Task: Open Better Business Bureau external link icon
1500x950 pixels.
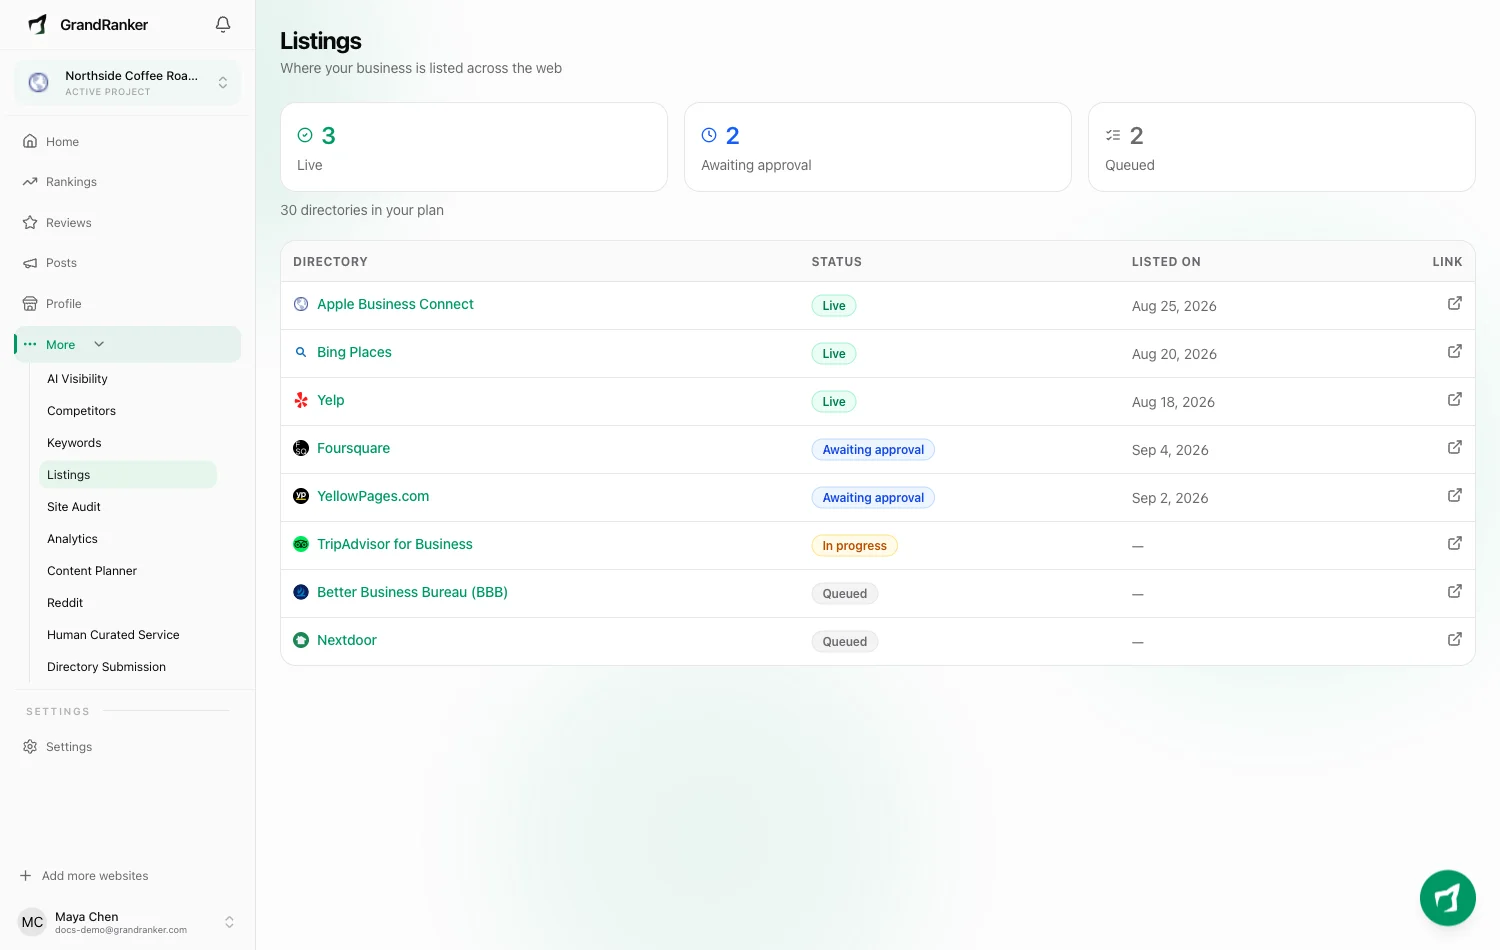Action: (x=1455, y=591)
